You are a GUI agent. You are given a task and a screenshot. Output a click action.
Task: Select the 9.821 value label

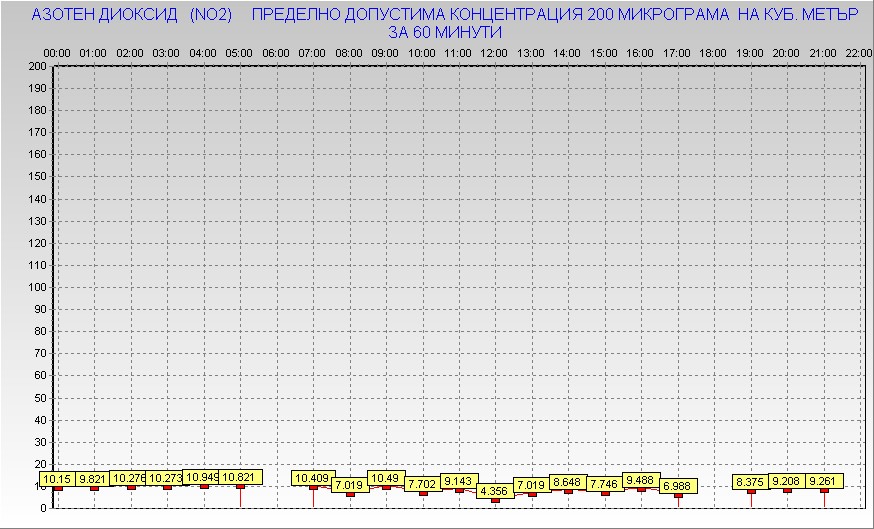pos(93,479)
